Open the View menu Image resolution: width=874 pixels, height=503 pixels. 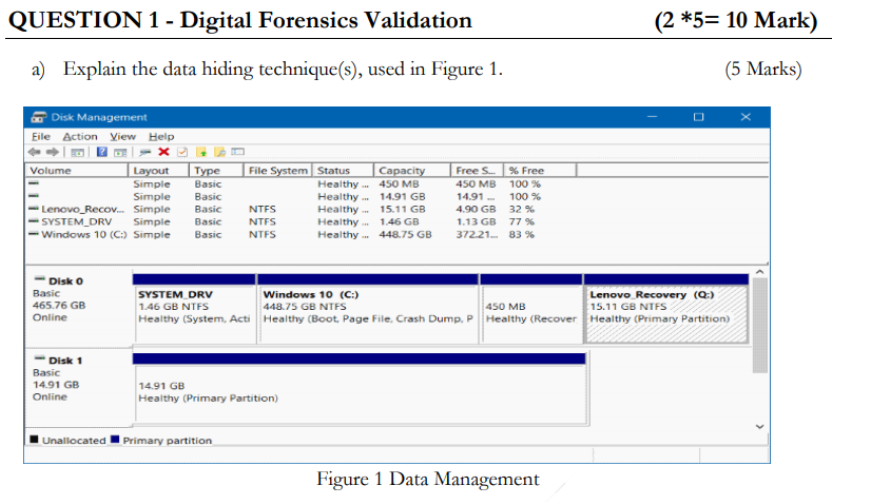point(123,137)
